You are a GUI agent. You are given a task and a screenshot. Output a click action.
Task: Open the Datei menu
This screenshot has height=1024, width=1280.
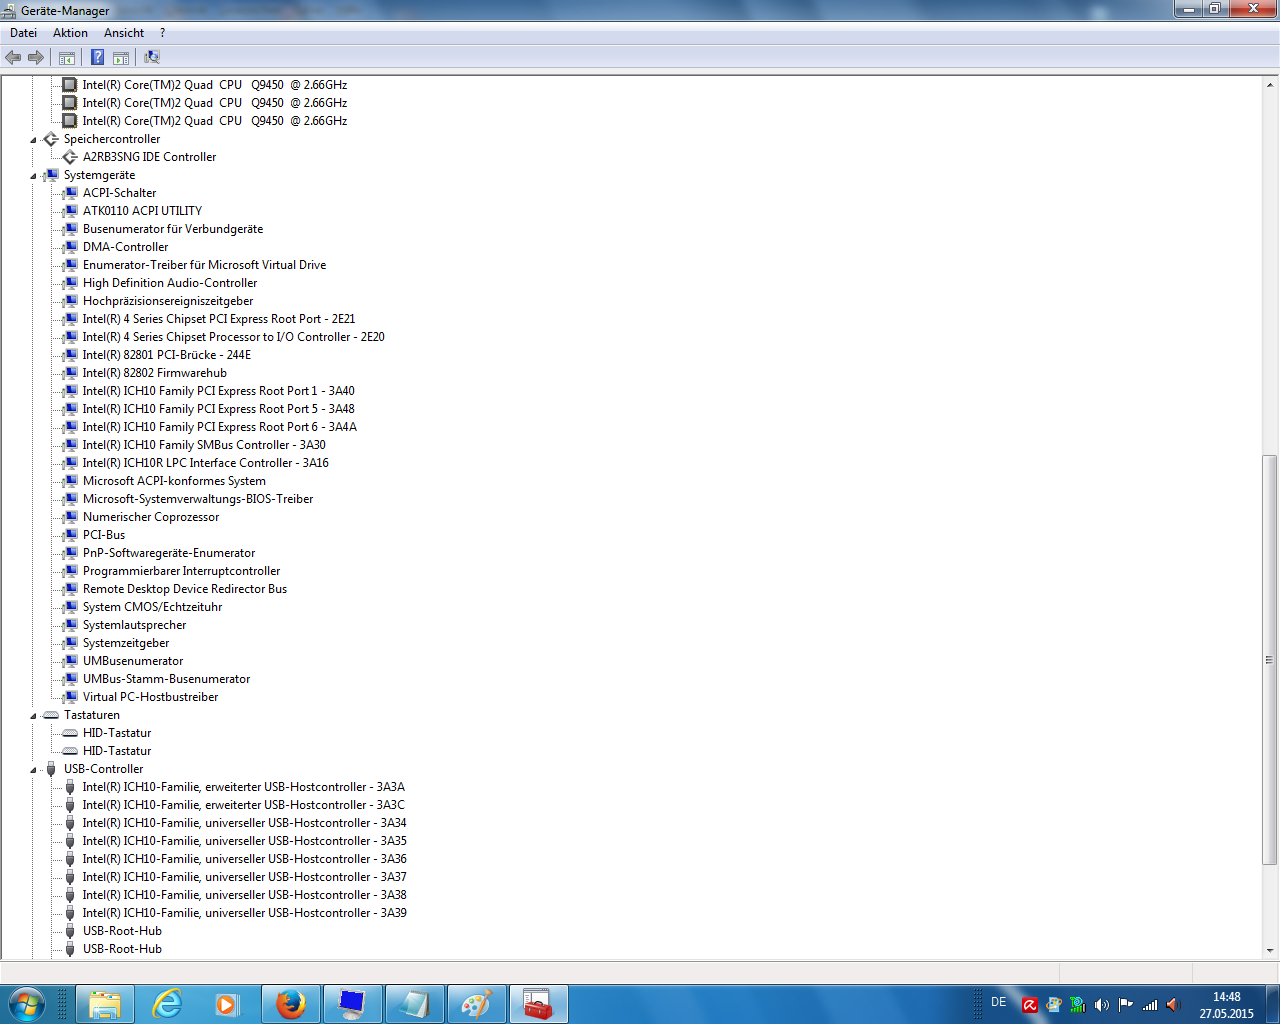click(x=23, y=33)
